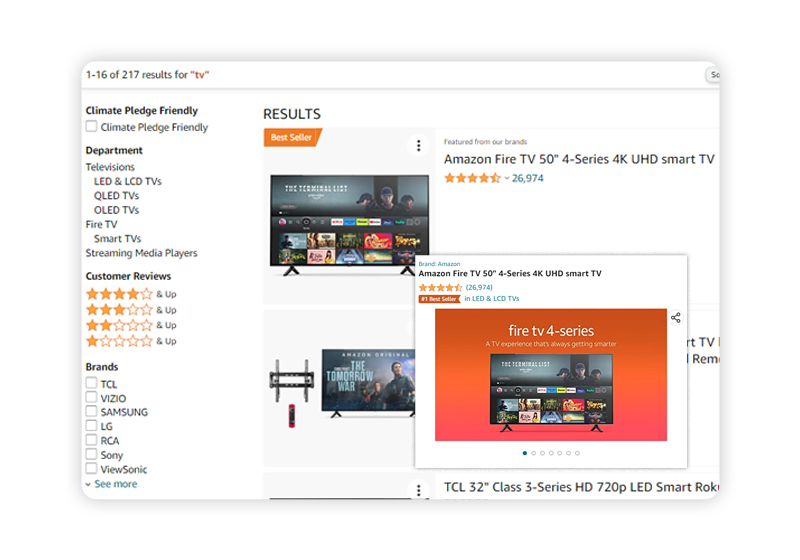Open the Fire TV 50" product thumbnail

coord(349,225)
